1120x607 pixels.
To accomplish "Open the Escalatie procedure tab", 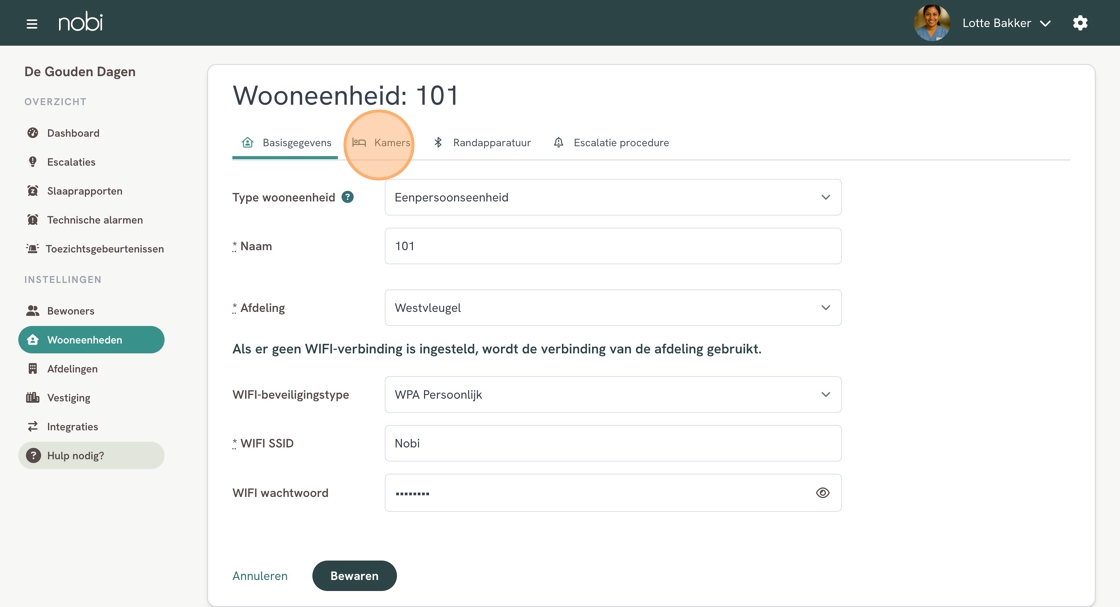I will point(611,143).
